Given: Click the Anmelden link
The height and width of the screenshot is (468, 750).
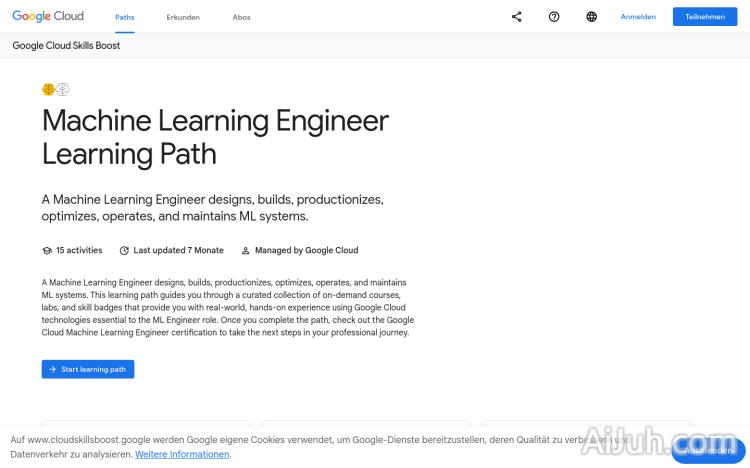Looking at the screenshot, I should coord(638,17).
